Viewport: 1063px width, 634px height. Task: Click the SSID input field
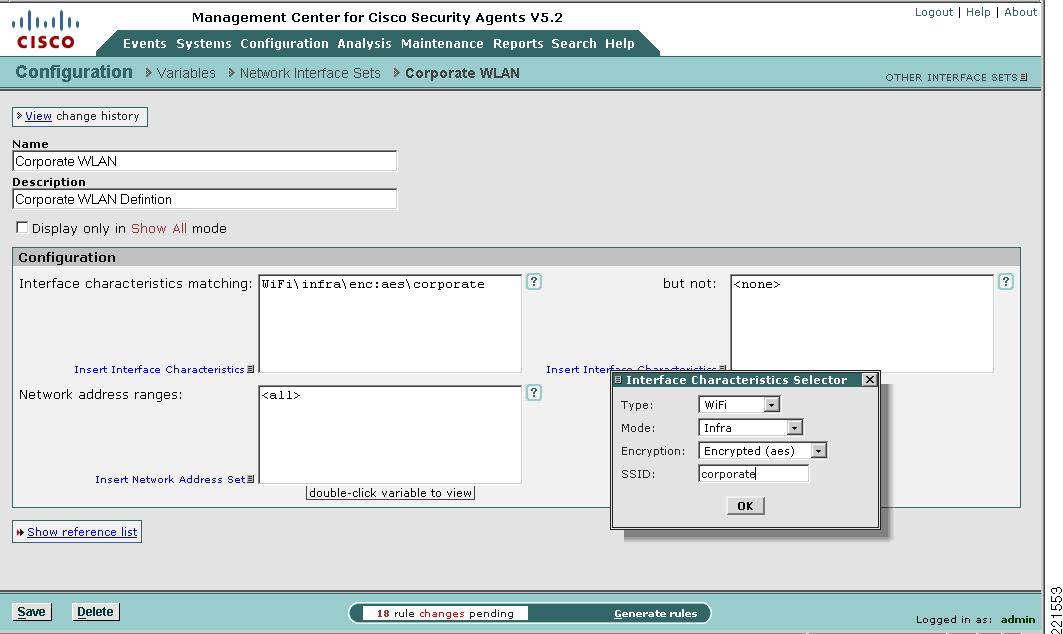click(x=753, y=473)
